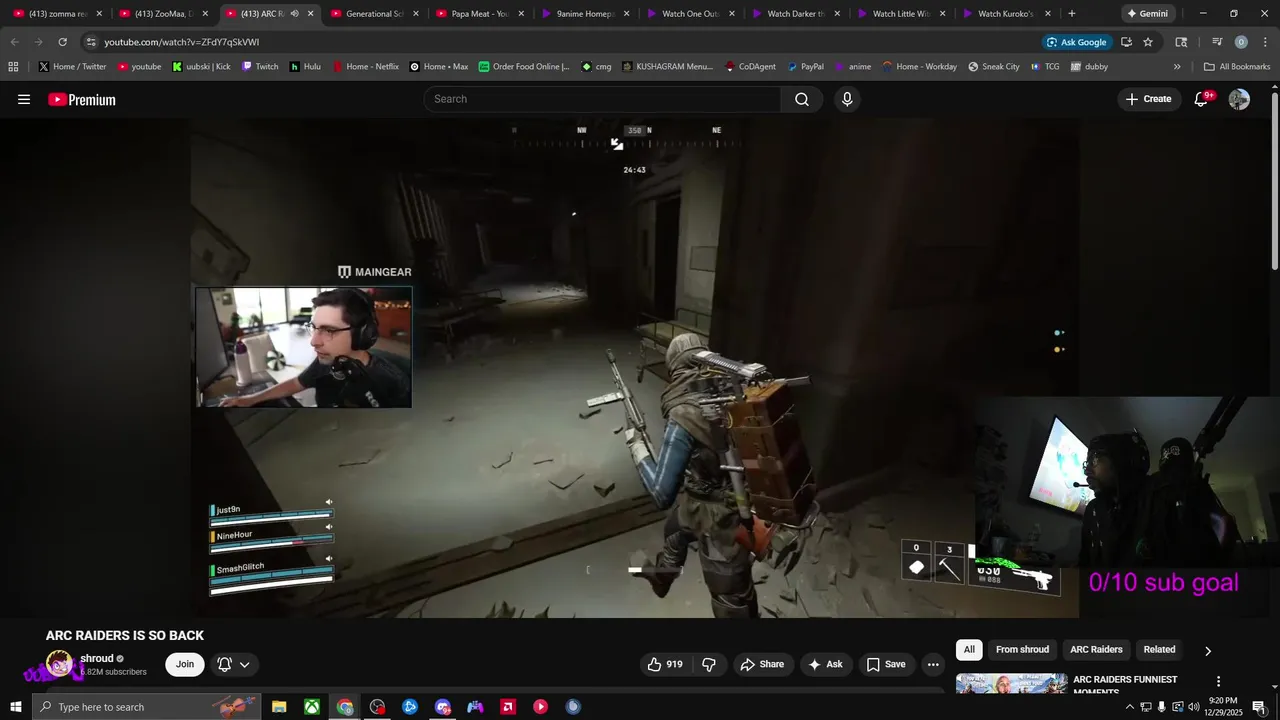This screenshot has height=720, width=1280.
Task: Open the Home - Netflix bookmark
Action: [x=365, y=67]
